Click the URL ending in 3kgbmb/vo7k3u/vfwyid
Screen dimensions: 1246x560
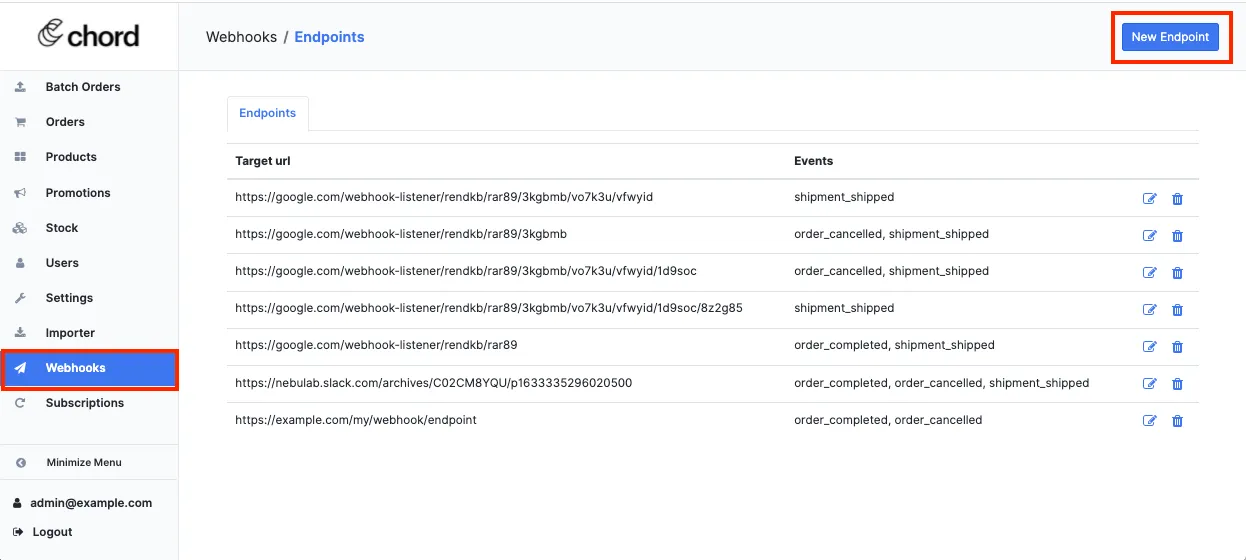click(444, 197)
